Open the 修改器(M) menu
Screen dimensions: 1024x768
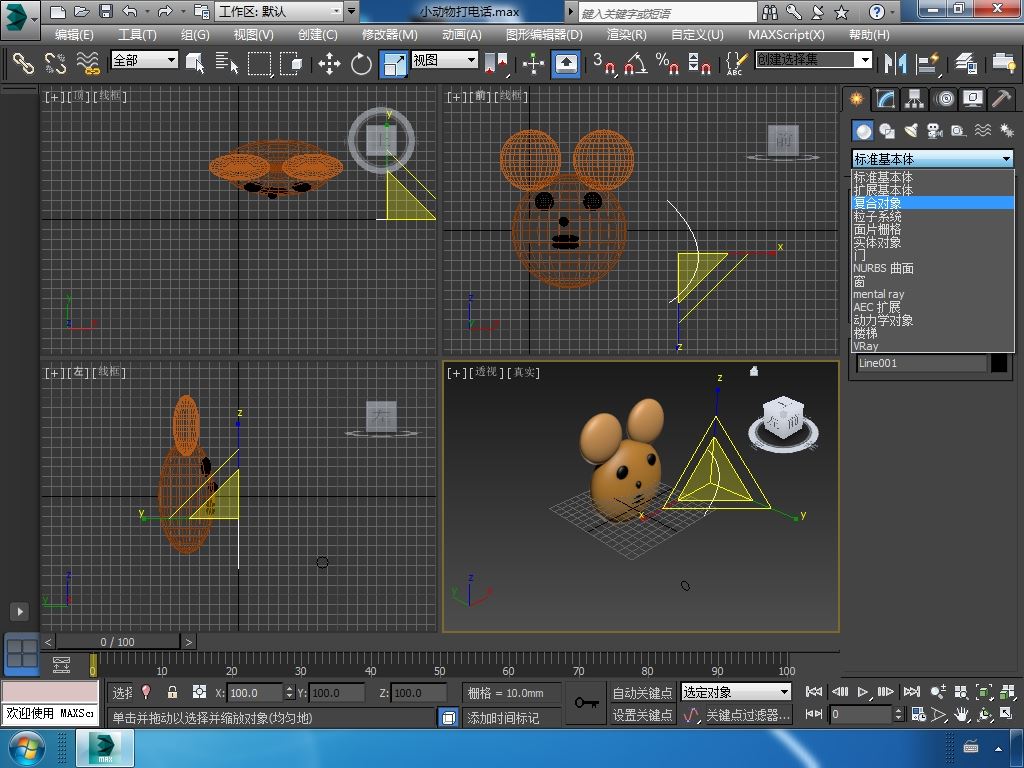pos(389,35)
